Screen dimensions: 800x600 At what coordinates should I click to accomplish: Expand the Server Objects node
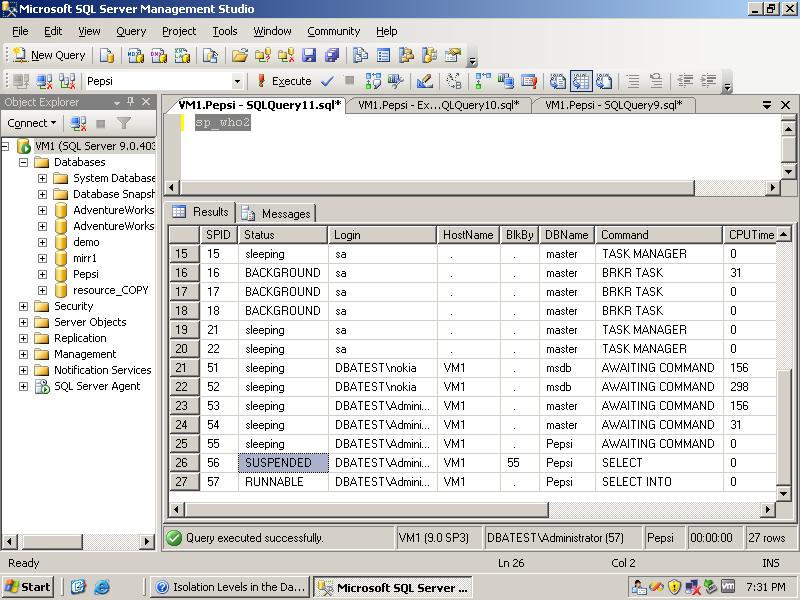point(22,321)
